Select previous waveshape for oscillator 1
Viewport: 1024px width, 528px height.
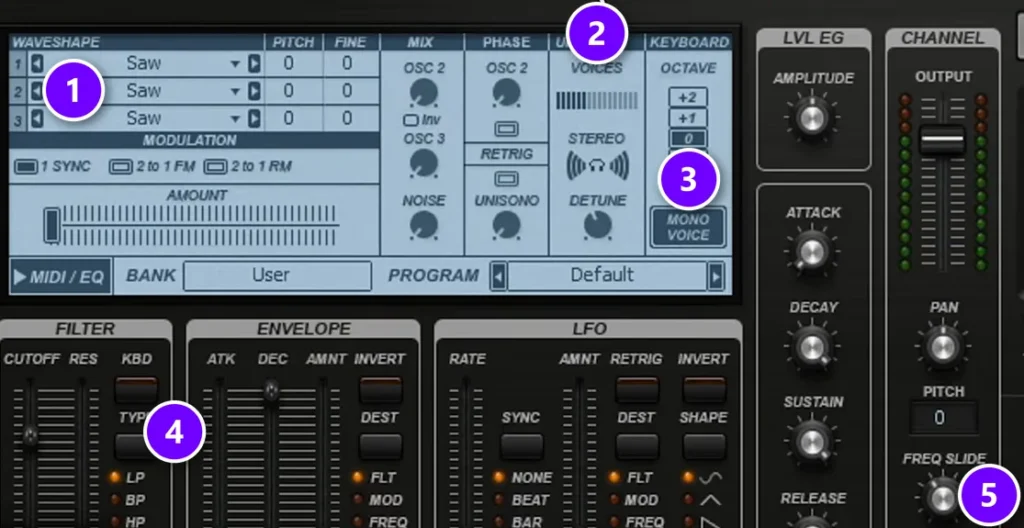click(x=37, y=64)
